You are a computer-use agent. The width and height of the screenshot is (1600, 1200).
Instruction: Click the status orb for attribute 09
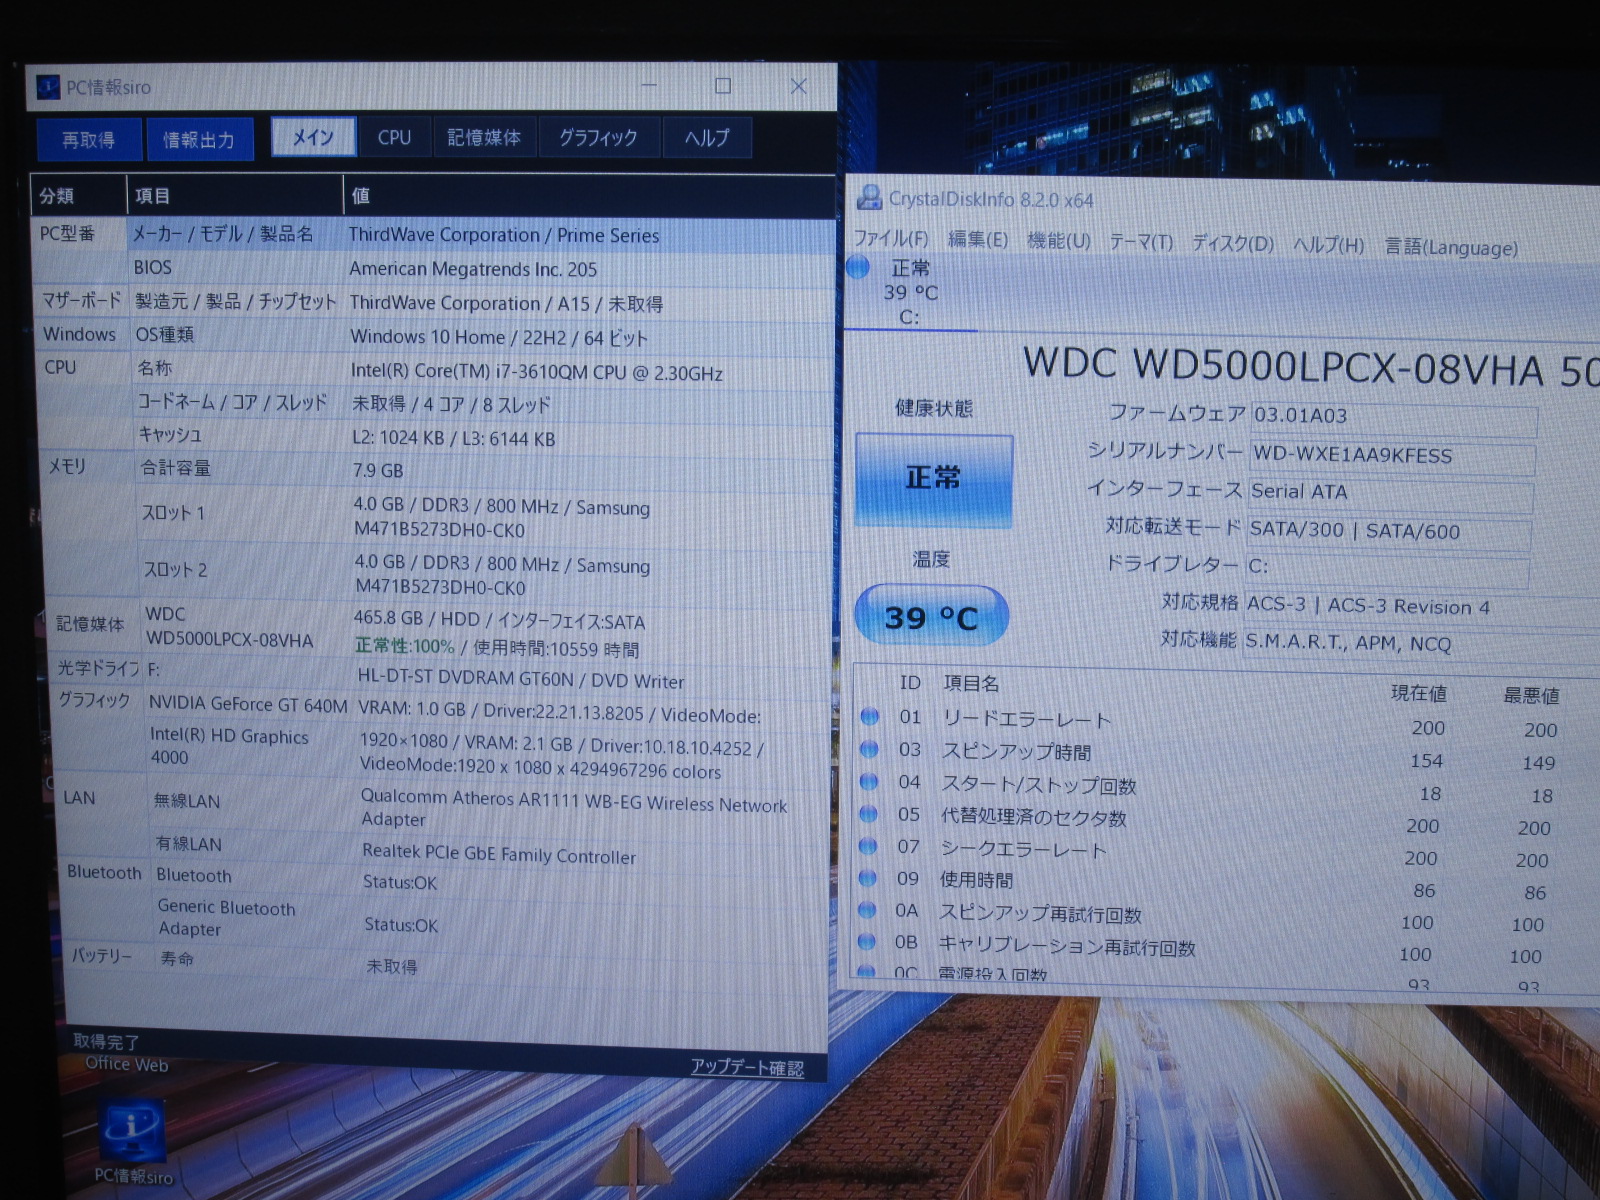pyautogui.click(x=867, y=877)
